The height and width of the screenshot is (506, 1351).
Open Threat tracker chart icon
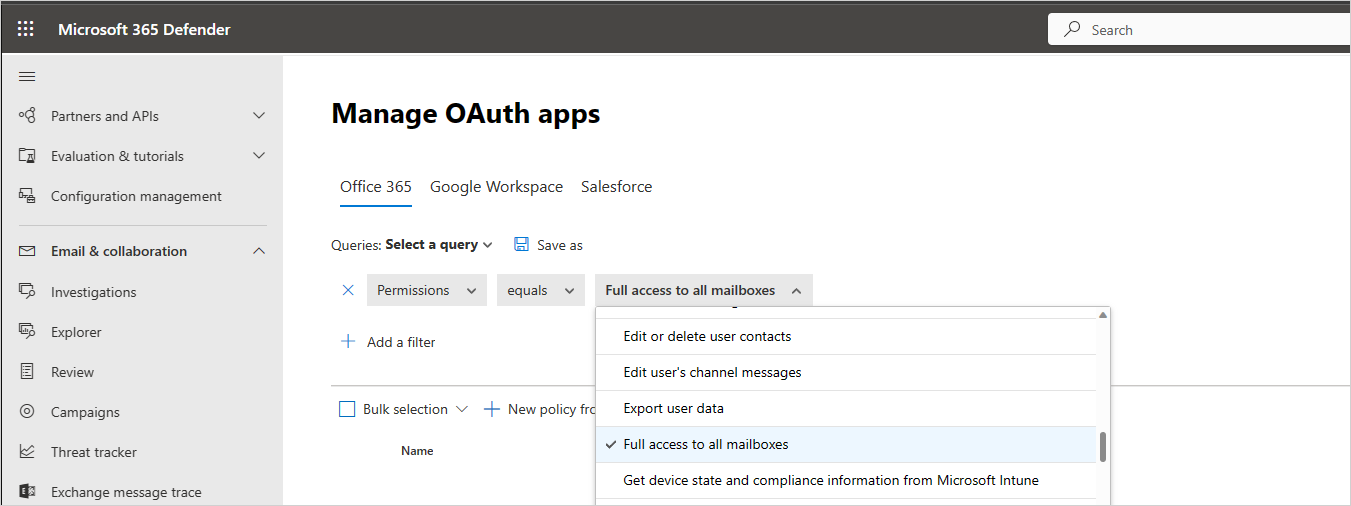pos(28,452)
